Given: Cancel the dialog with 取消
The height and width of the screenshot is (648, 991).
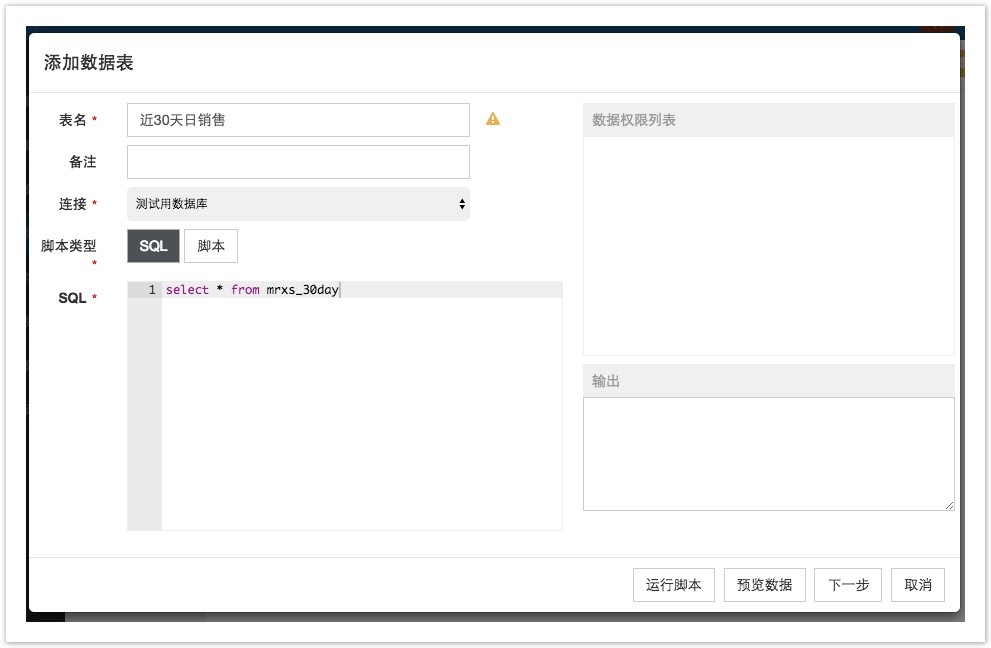Looking at the screenshot, I should [x=918, y=585].
